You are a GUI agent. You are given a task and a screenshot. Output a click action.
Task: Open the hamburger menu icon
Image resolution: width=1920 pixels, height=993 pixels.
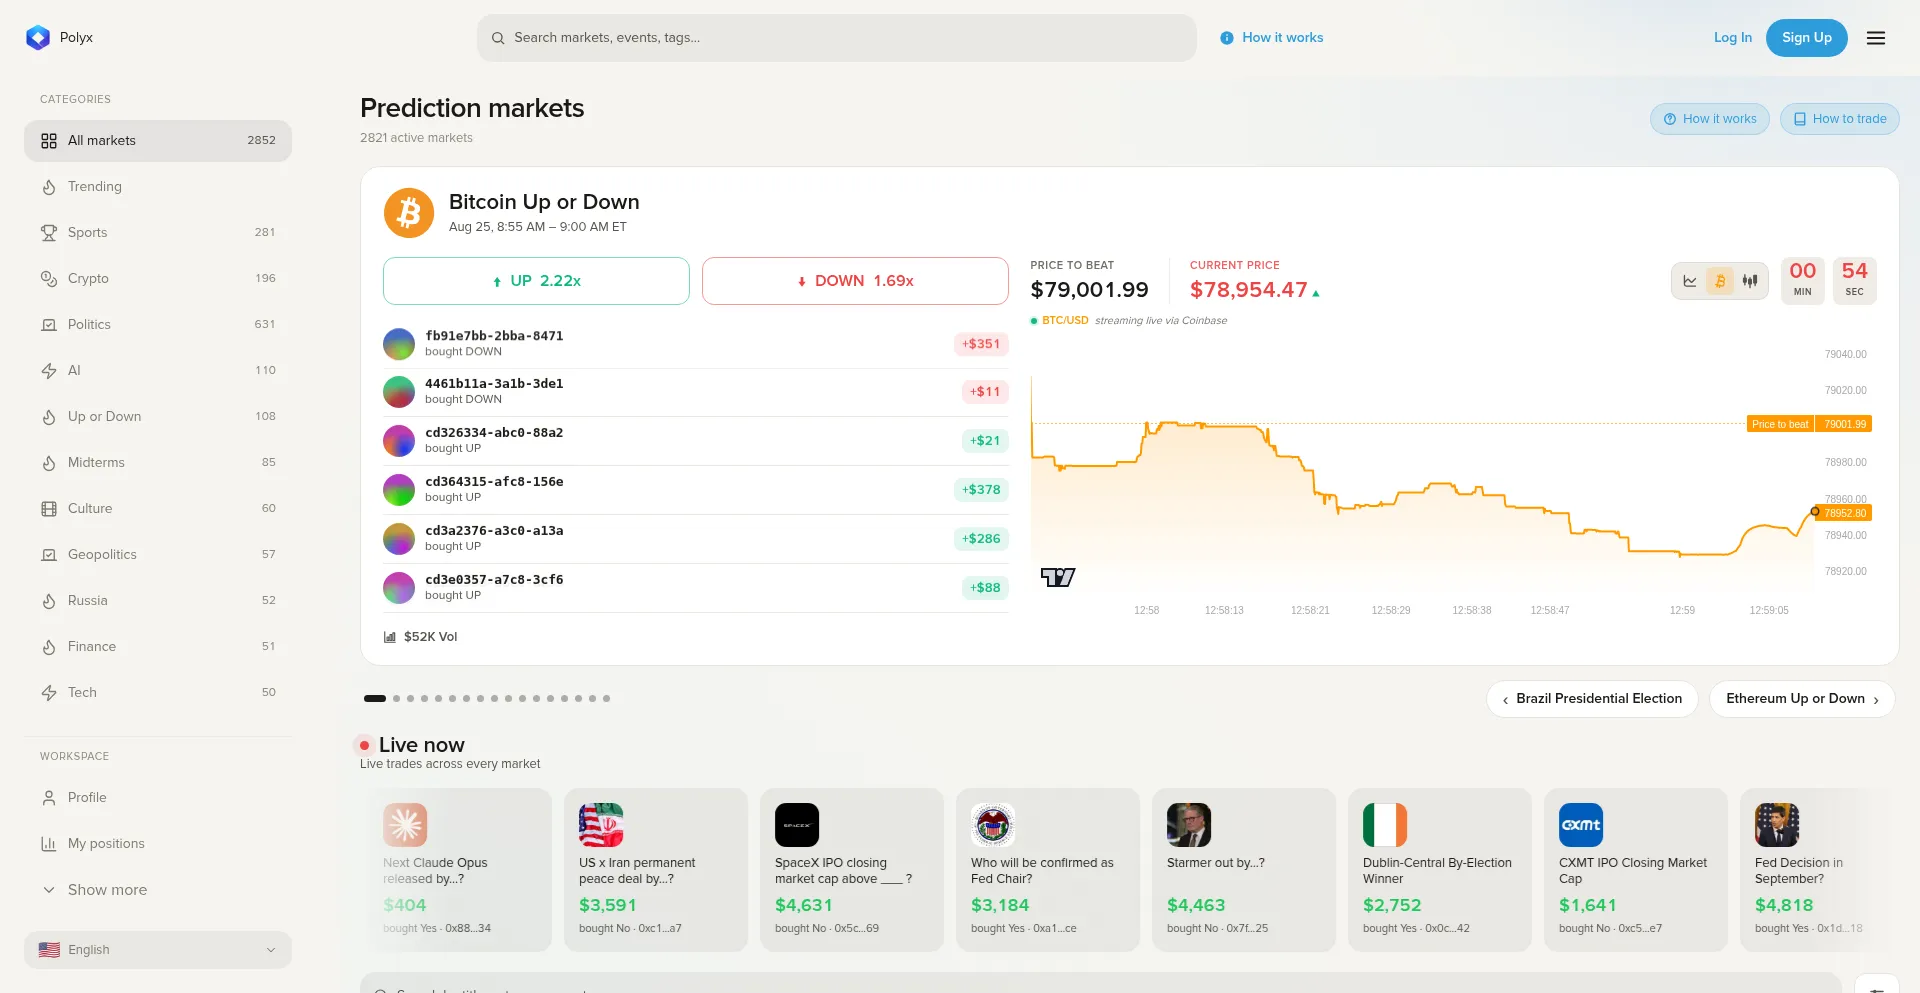coord(1876,38)
